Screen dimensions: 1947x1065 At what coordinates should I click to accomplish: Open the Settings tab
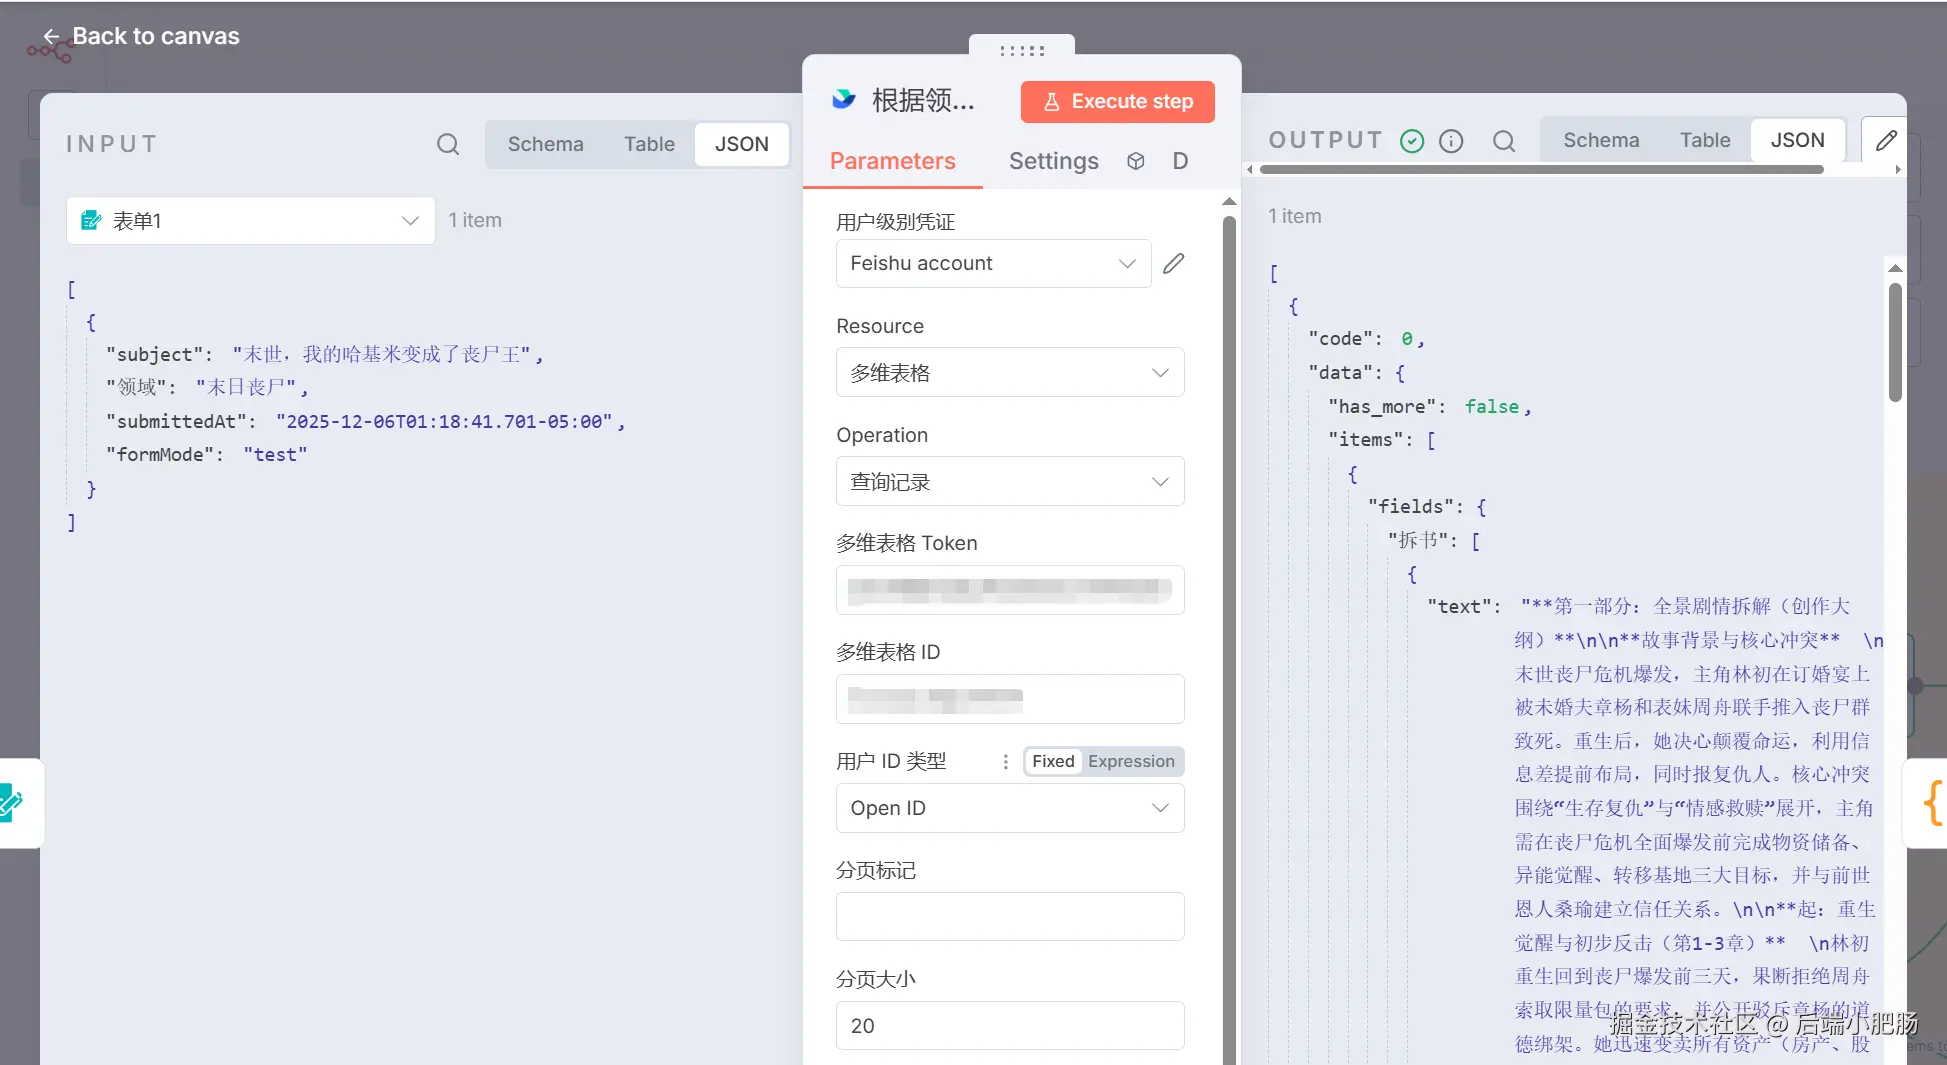[1053, 161]
